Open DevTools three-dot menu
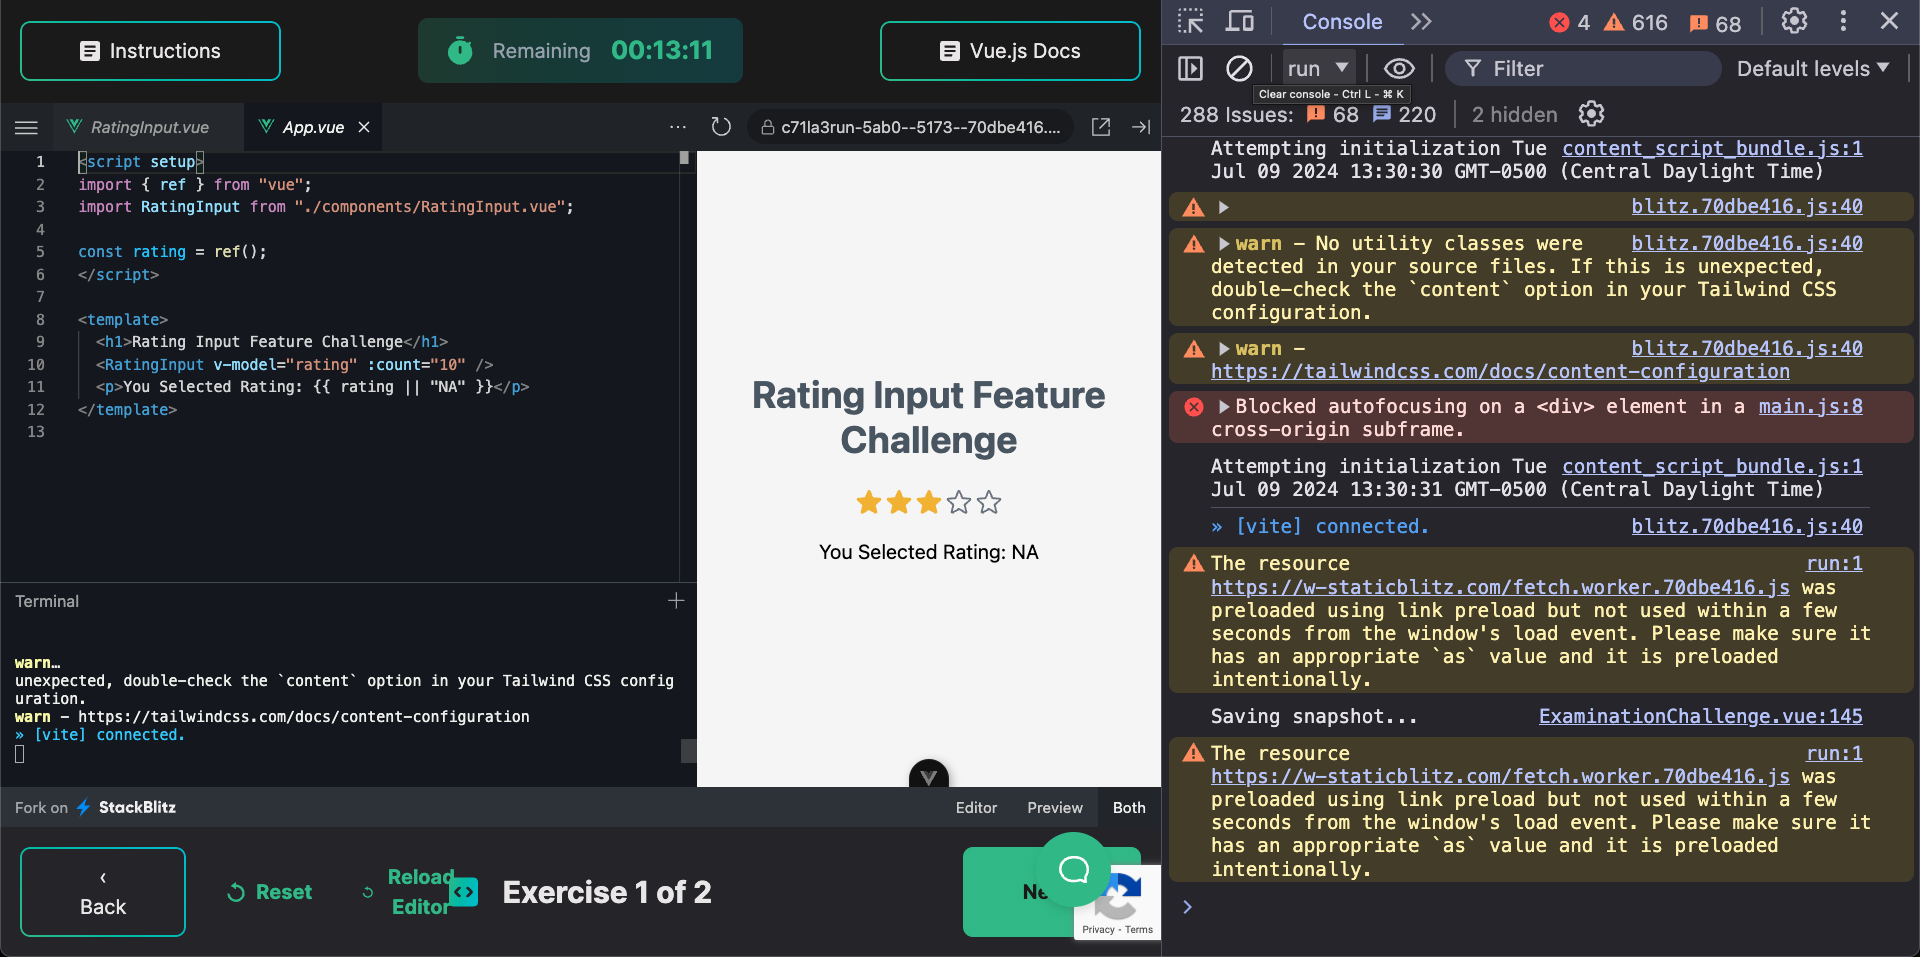 click(1843, 21)
